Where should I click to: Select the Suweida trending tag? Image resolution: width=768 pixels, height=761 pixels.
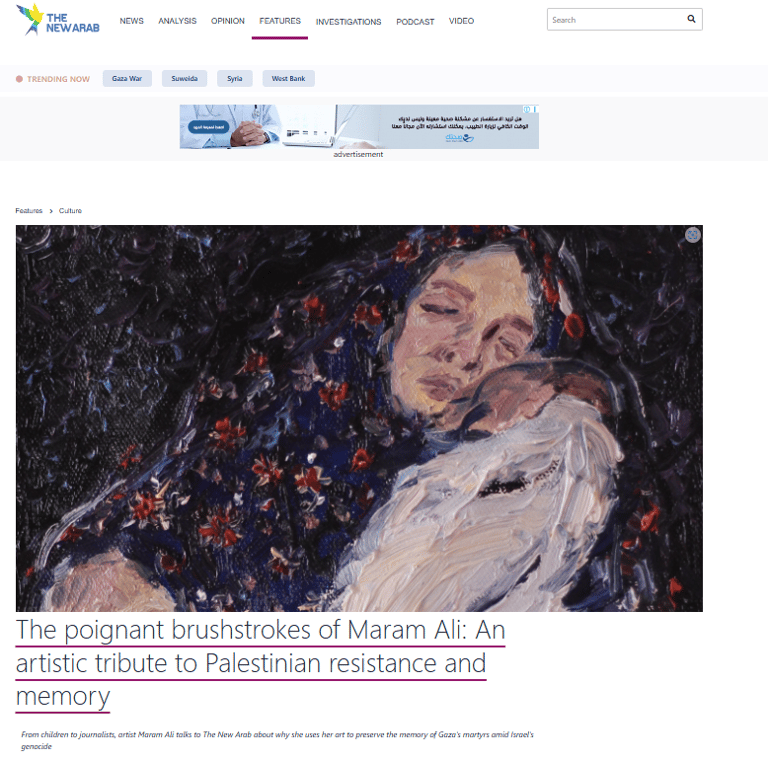click(185, 78)
